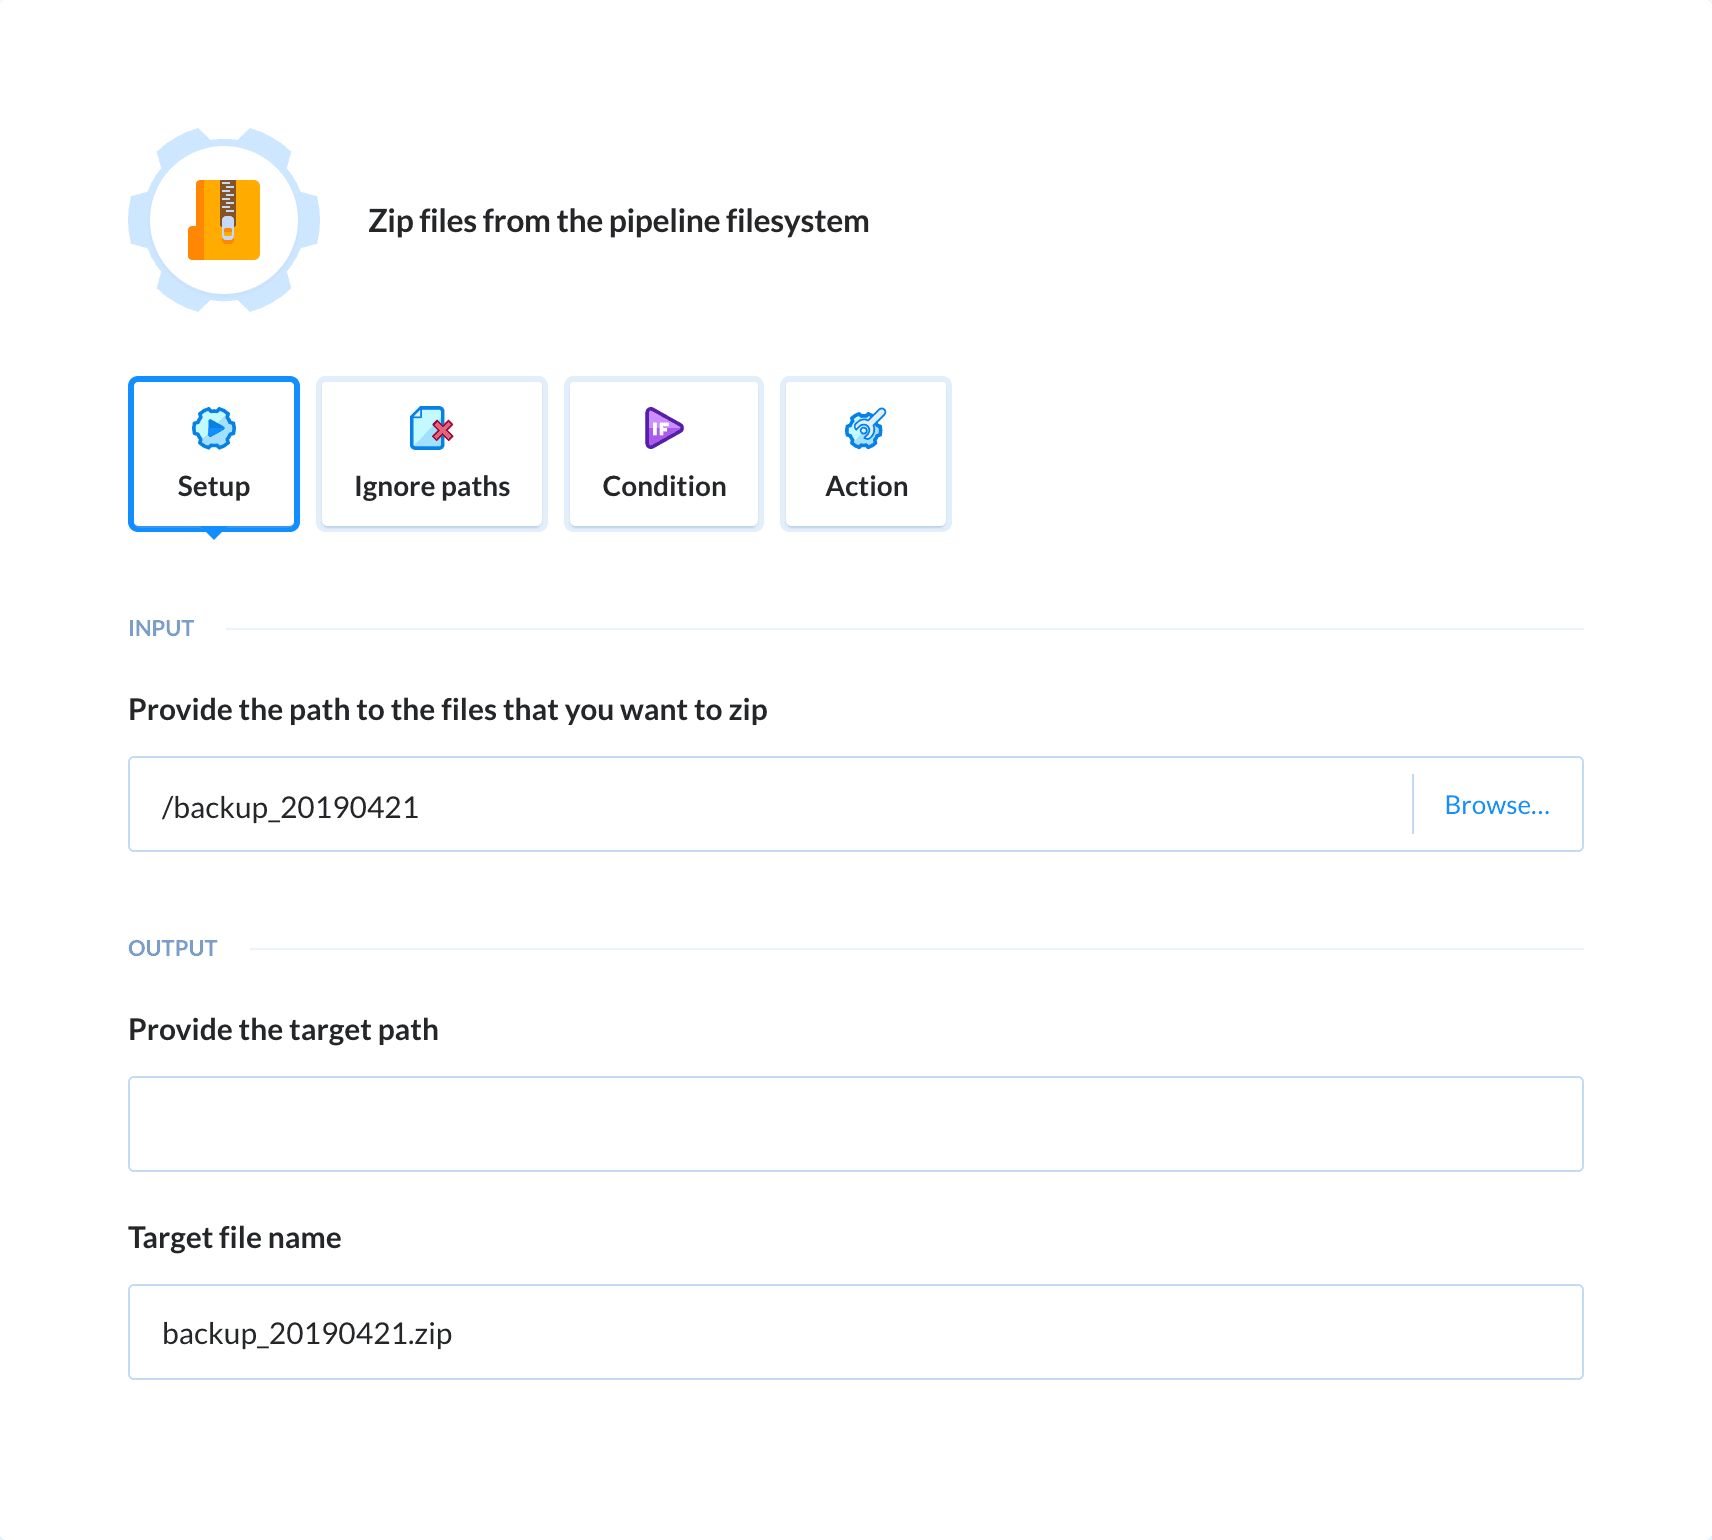Click the OUTPUT section label
The width and height of the screenshot is (1712, 1540).
click(172, 947)
